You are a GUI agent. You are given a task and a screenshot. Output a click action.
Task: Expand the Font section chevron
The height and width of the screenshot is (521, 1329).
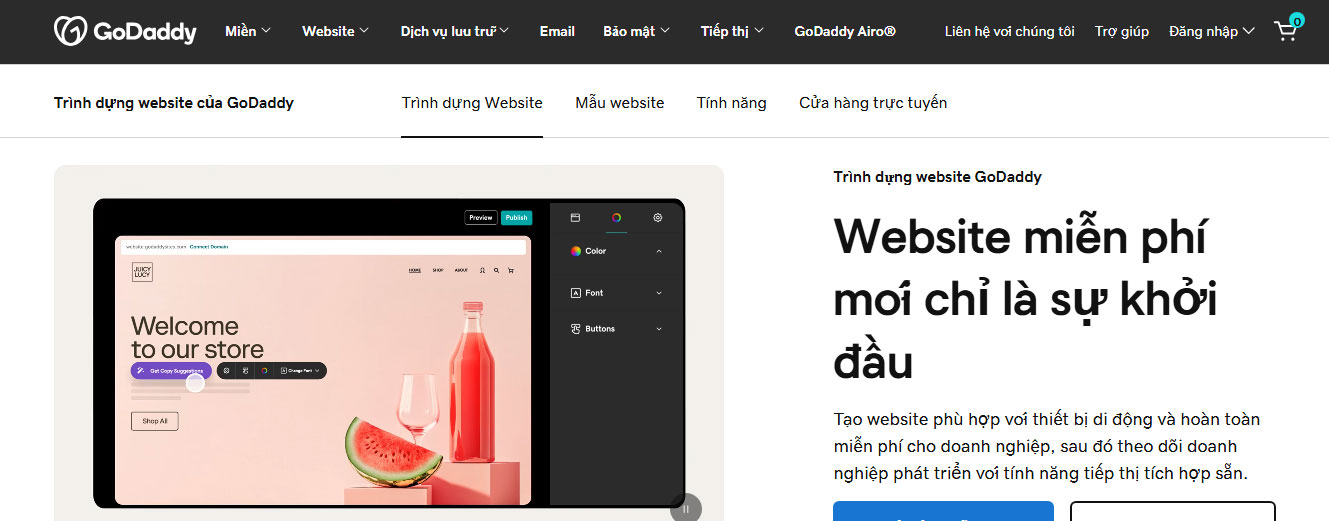click(659, 293)
